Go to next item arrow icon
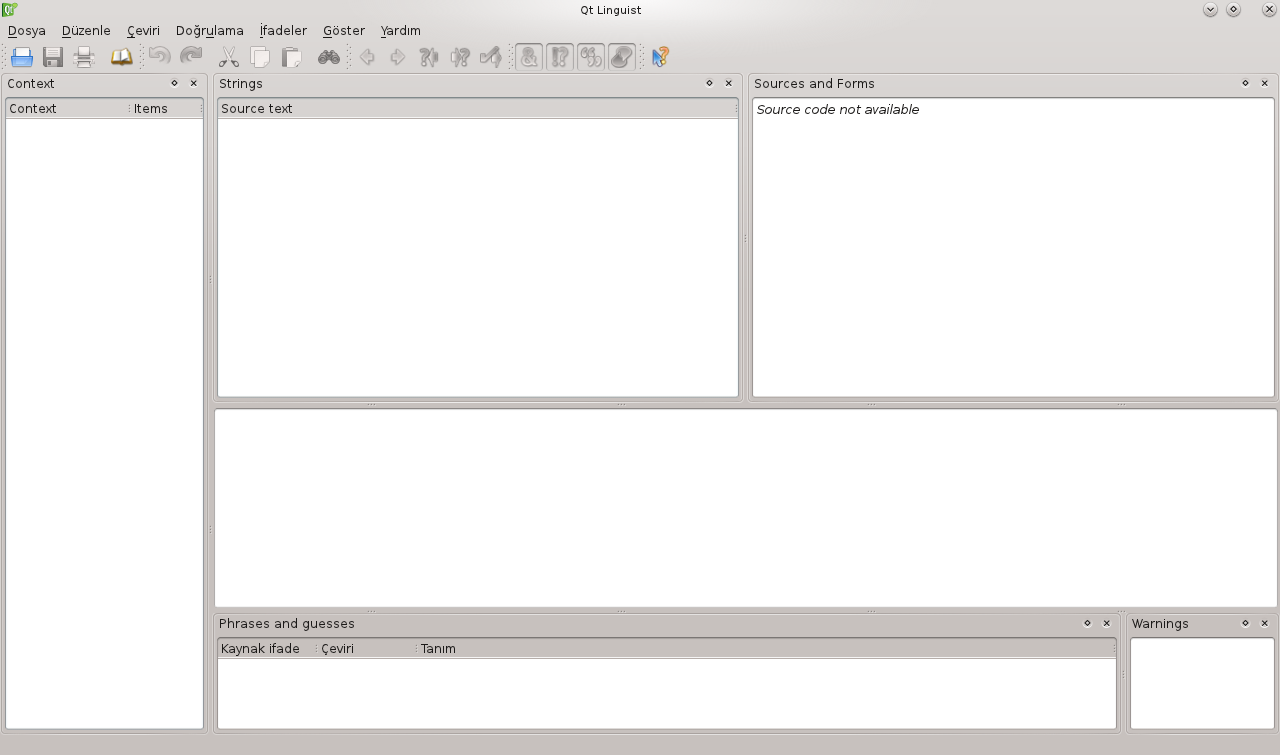This screenshot has width=1280, height=755. pos(398,57)
